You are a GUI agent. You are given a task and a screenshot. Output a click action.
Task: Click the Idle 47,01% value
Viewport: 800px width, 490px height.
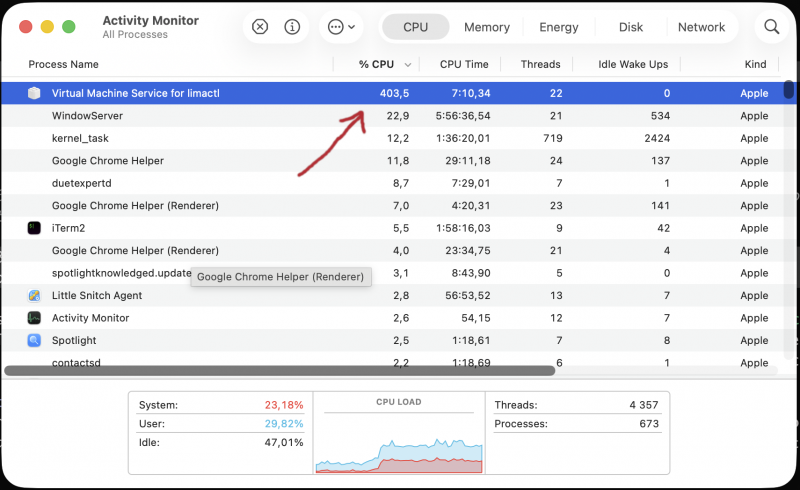coord(284,442)
